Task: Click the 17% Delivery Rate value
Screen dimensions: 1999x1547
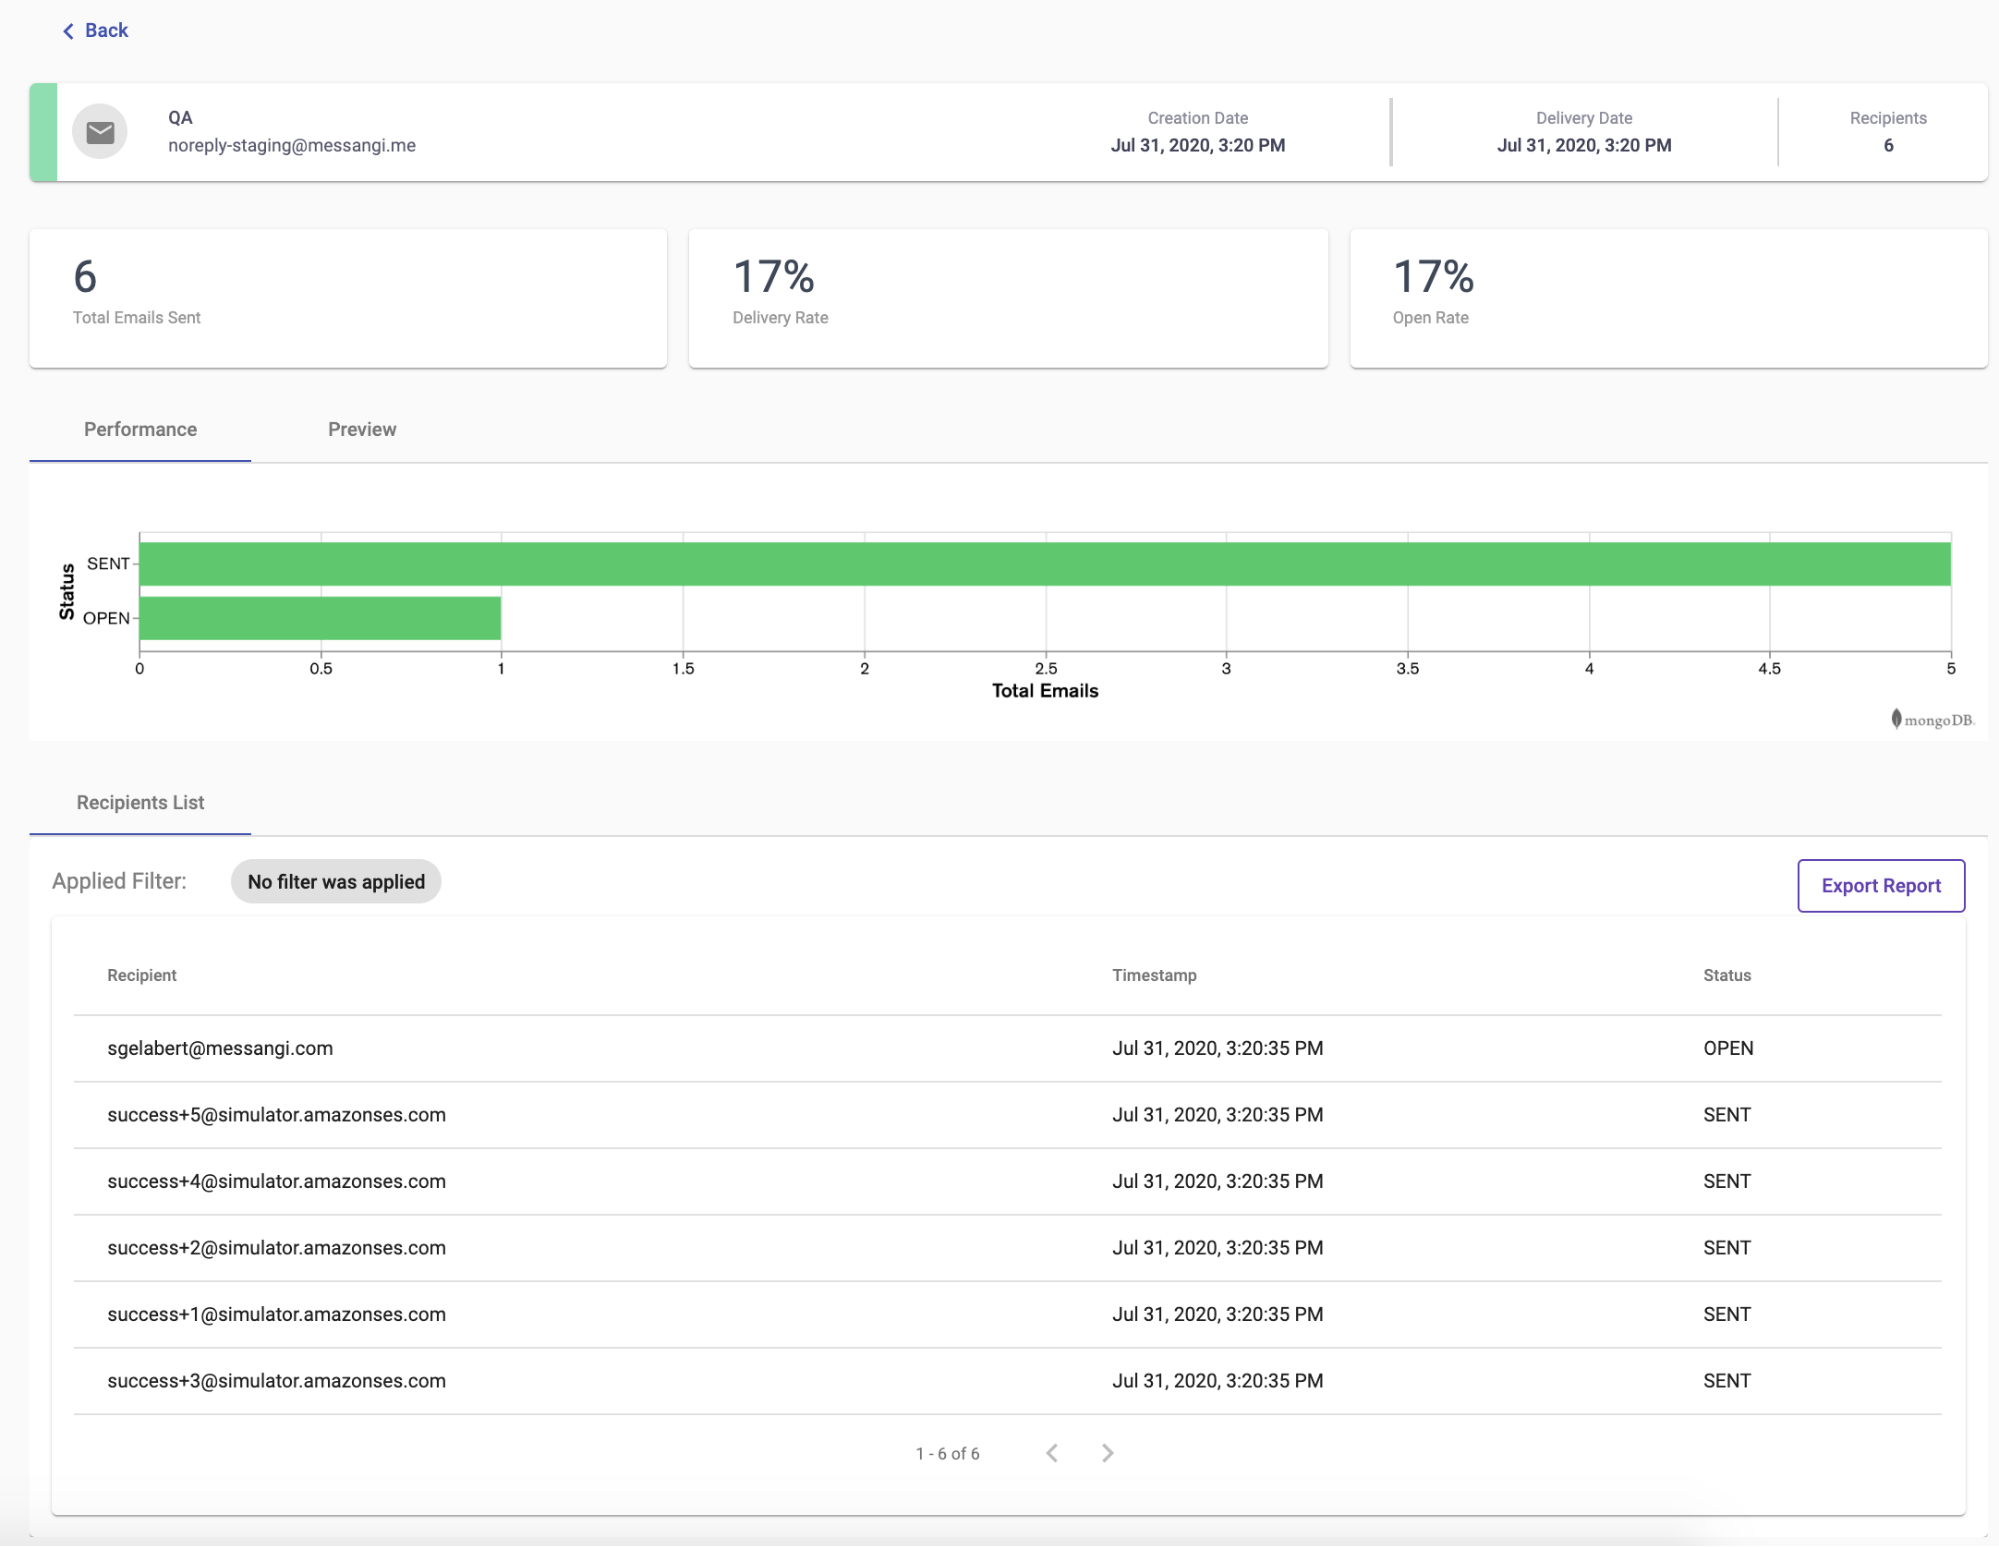Action: [774, 276]
